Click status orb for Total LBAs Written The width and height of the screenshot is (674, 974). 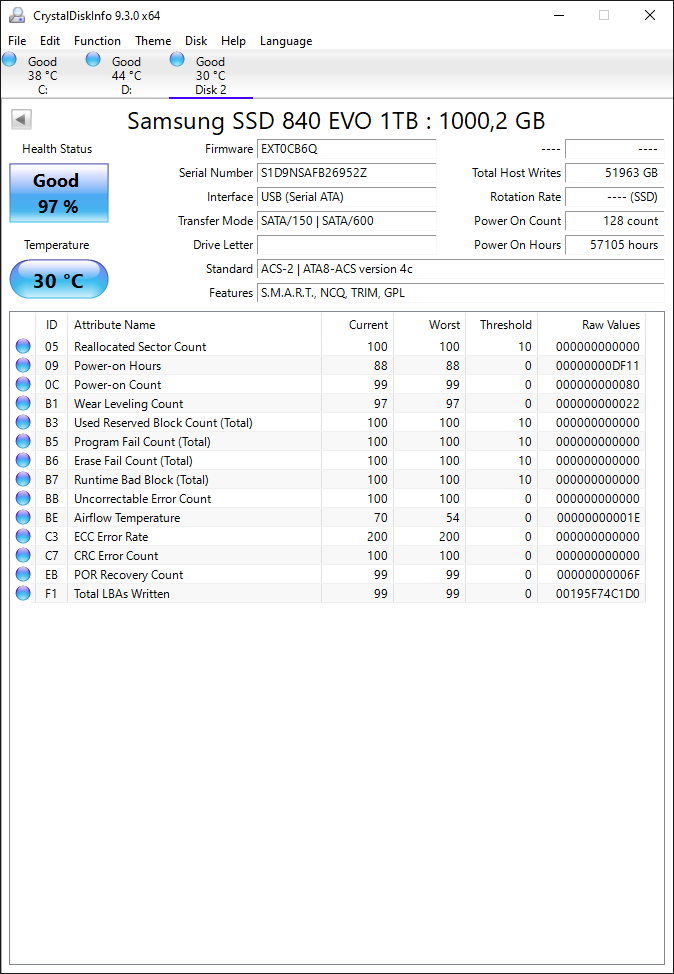point(23,593)
